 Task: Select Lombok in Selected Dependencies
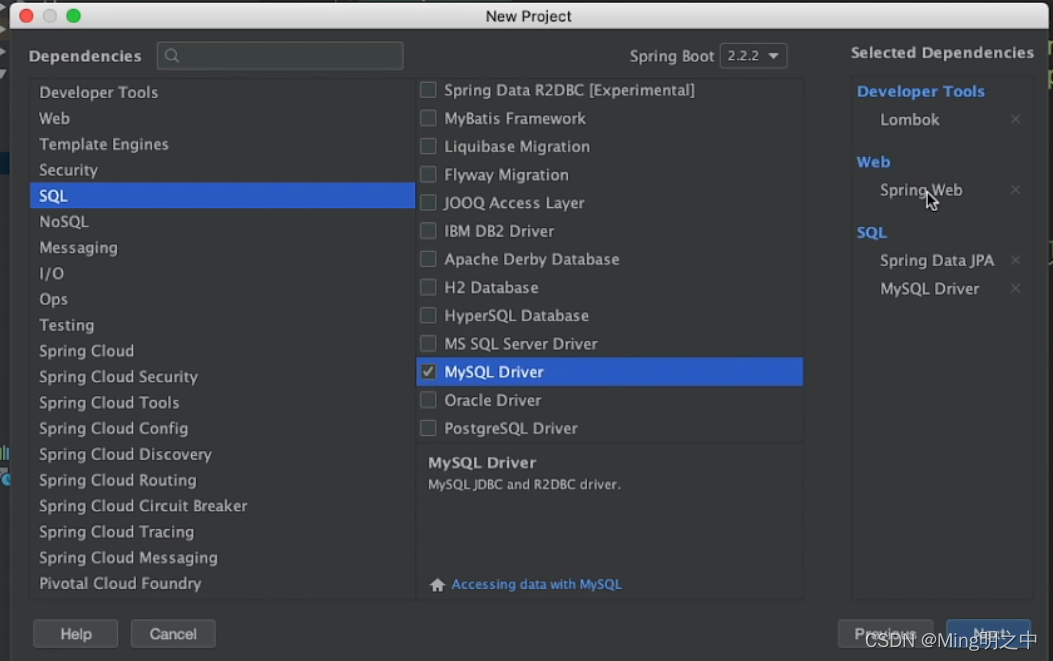[909, 120]
